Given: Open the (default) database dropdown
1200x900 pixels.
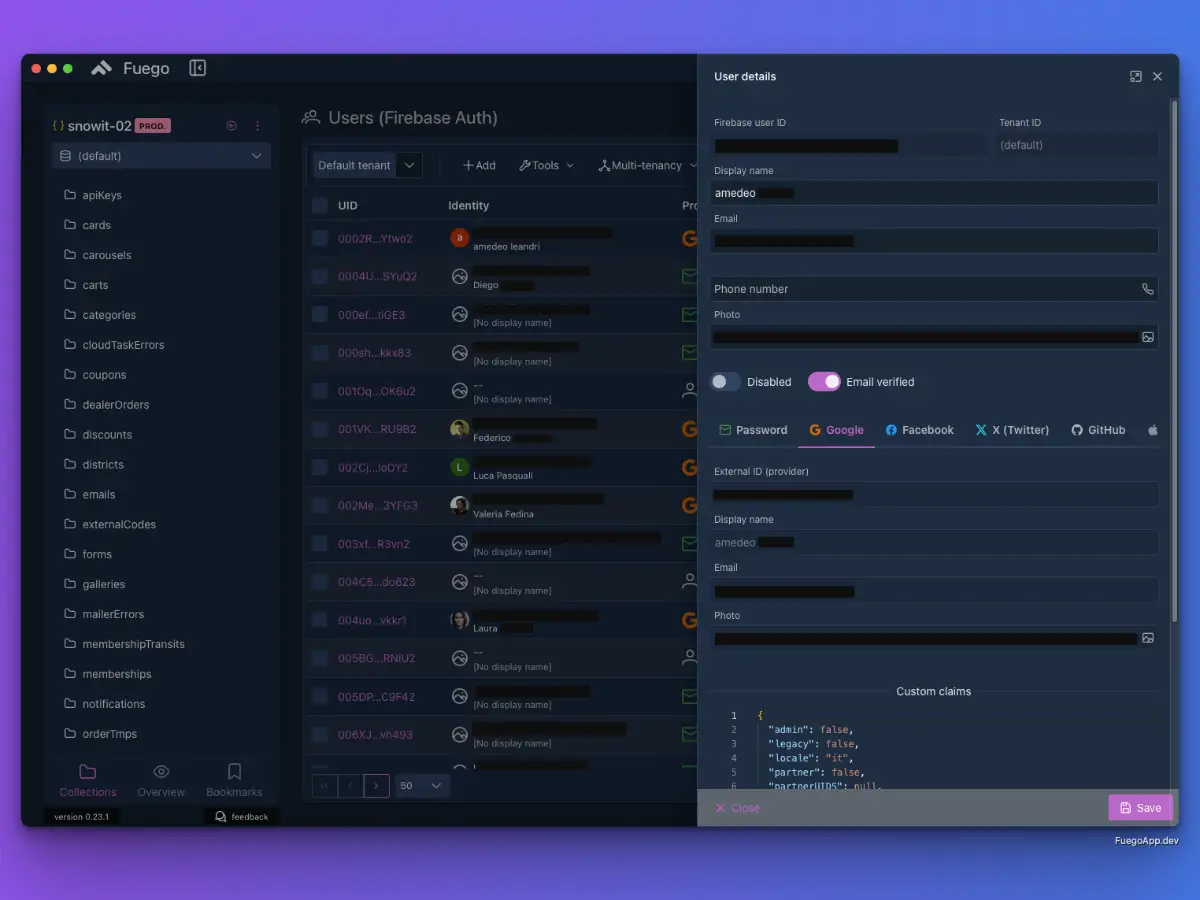Looking at the screenshot, I should [161, 156].
